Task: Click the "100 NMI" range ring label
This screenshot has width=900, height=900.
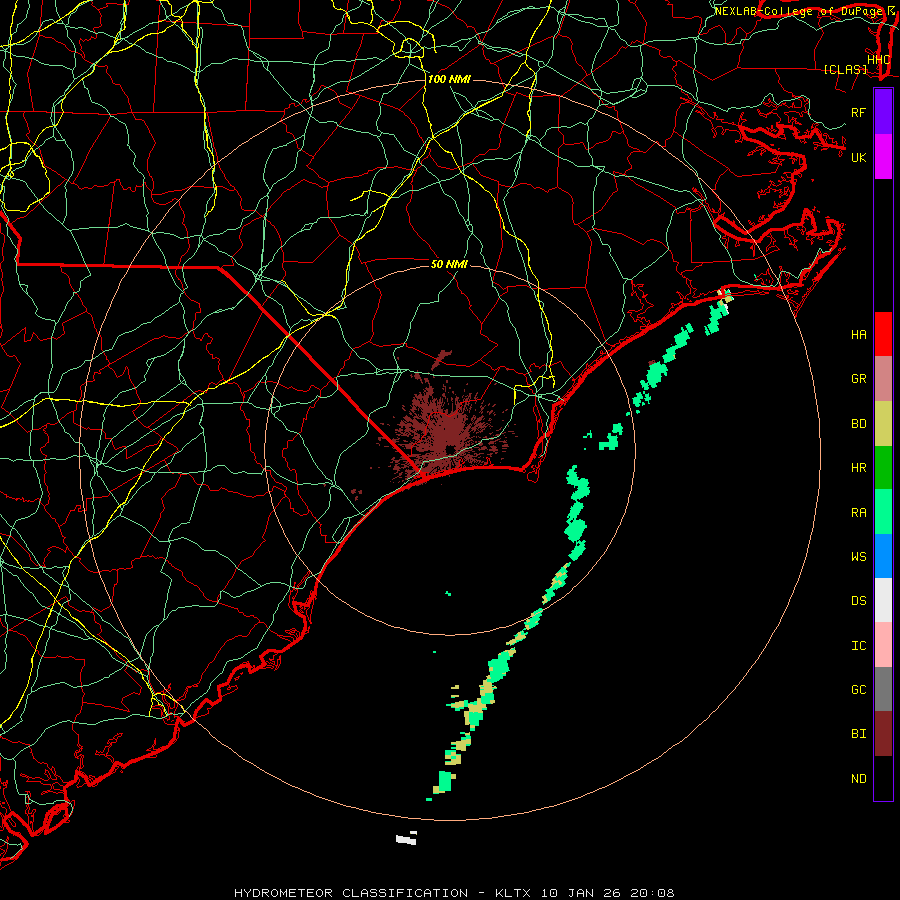Action: pos(449,79)
